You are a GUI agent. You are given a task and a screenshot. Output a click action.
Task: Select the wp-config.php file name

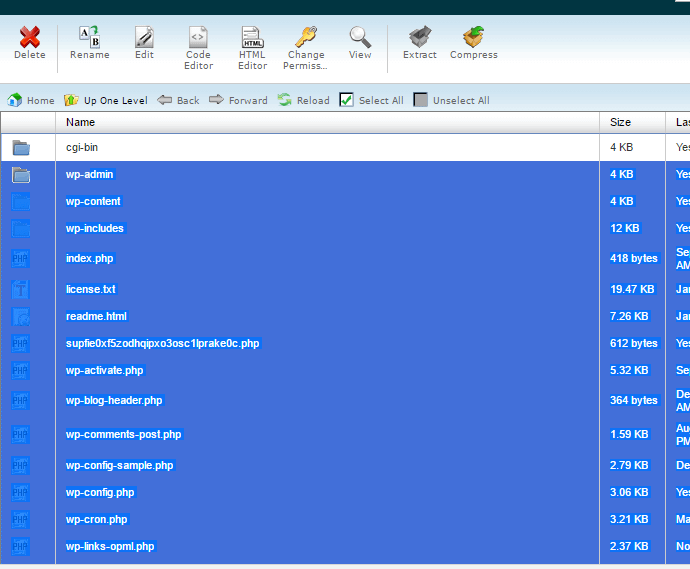pyautogui.click(x=100, y=492)
